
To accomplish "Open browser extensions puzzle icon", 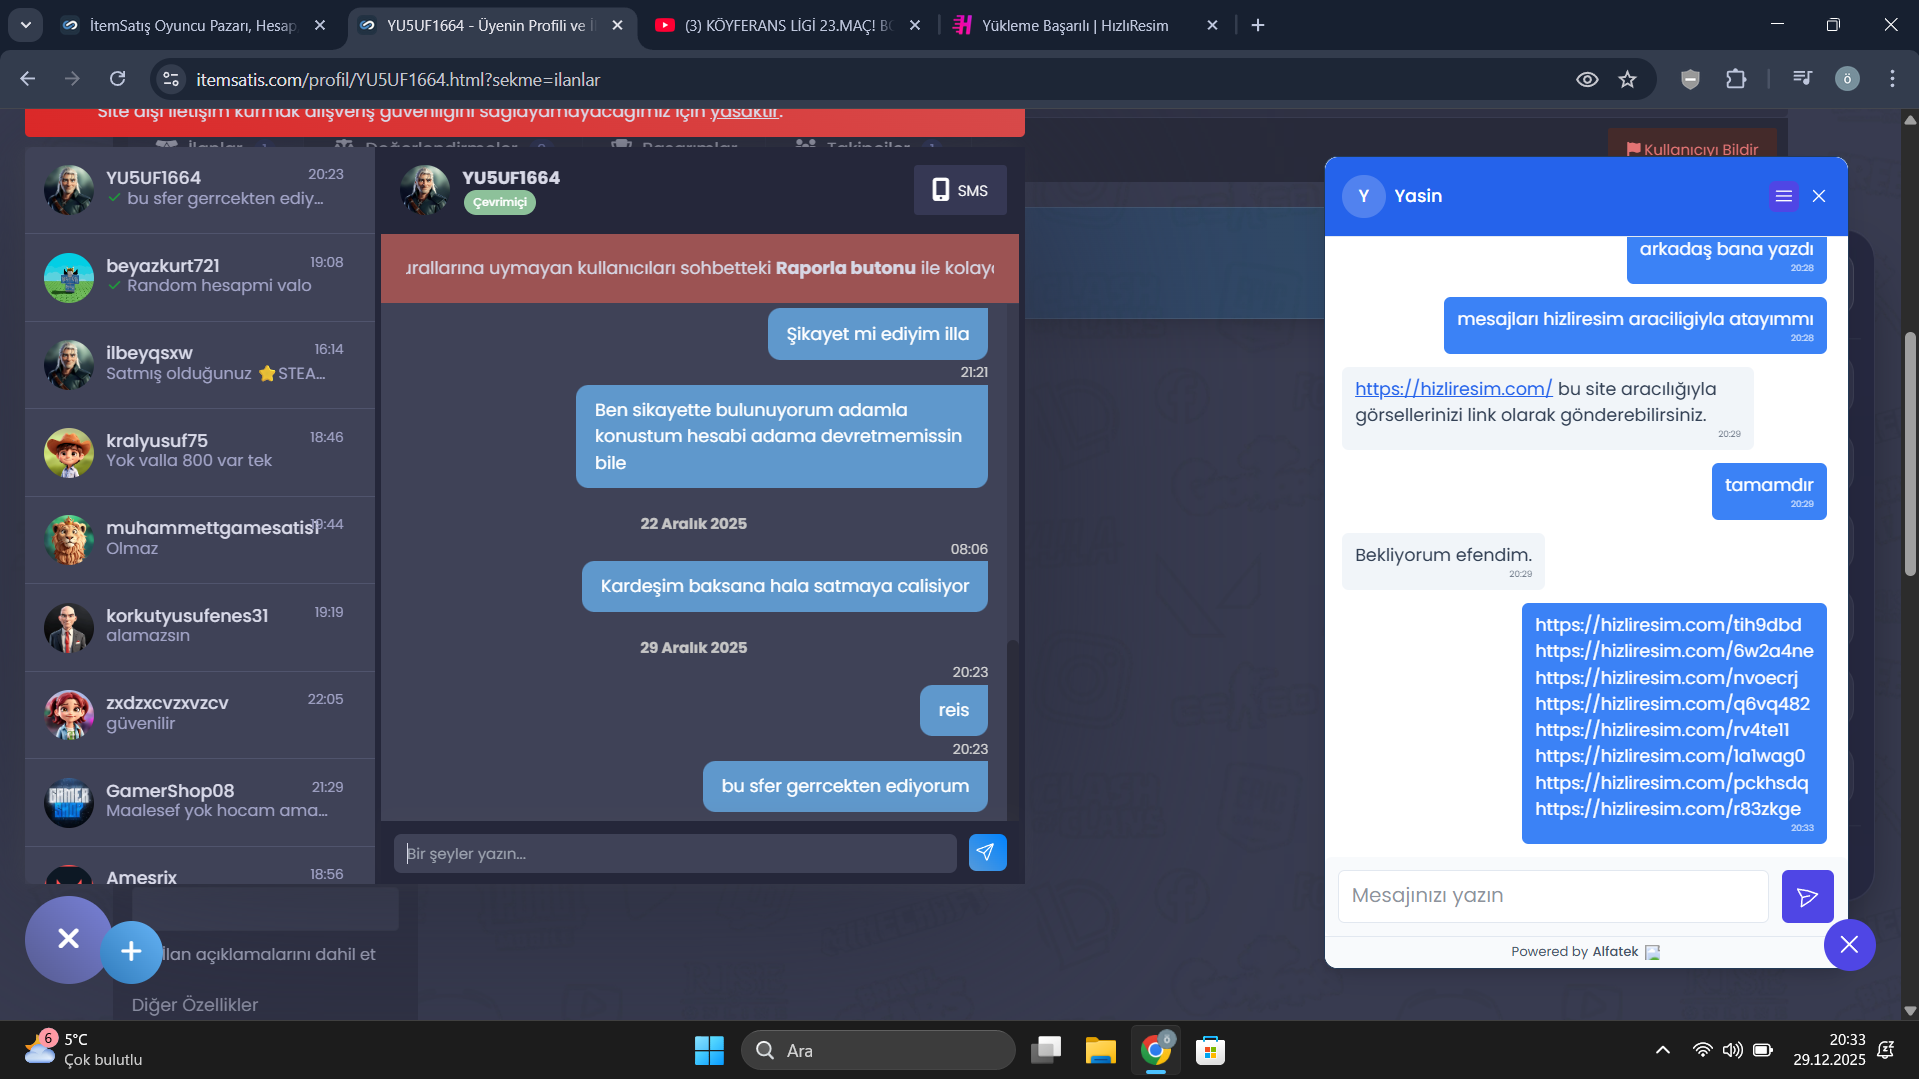I will [1736, 79].
